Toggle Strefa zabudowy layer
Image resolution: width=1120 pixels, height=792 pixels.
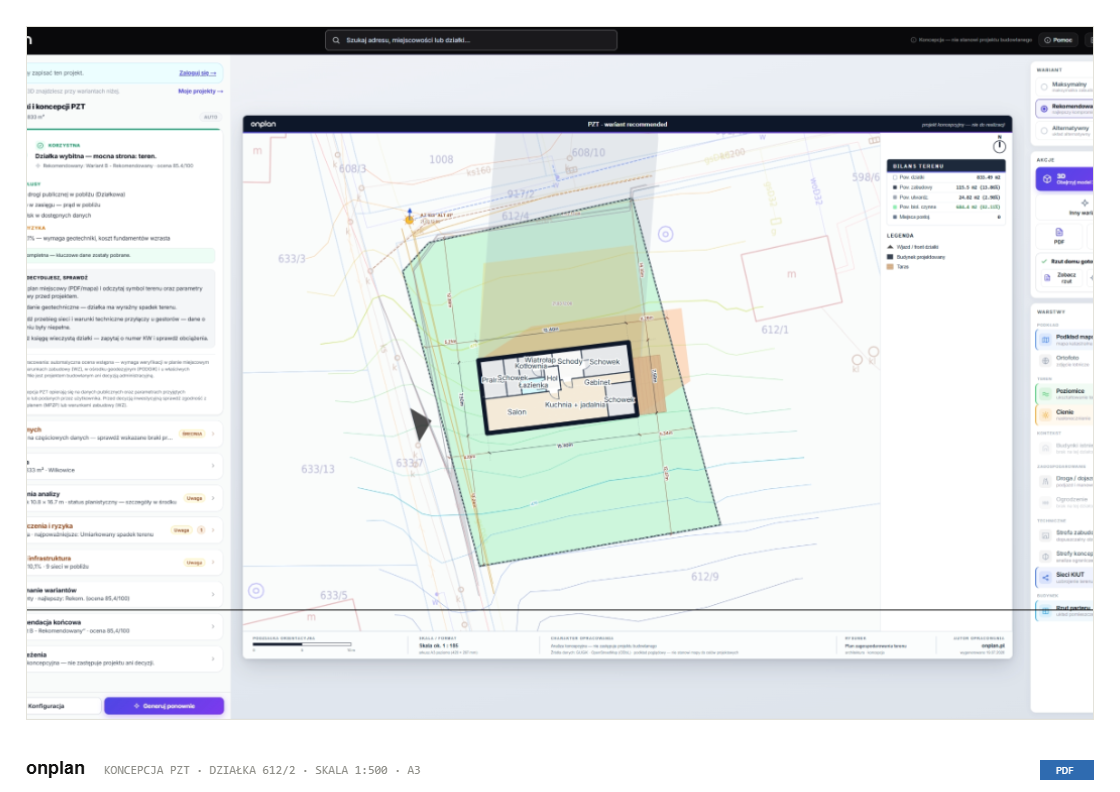(1064, 535)
